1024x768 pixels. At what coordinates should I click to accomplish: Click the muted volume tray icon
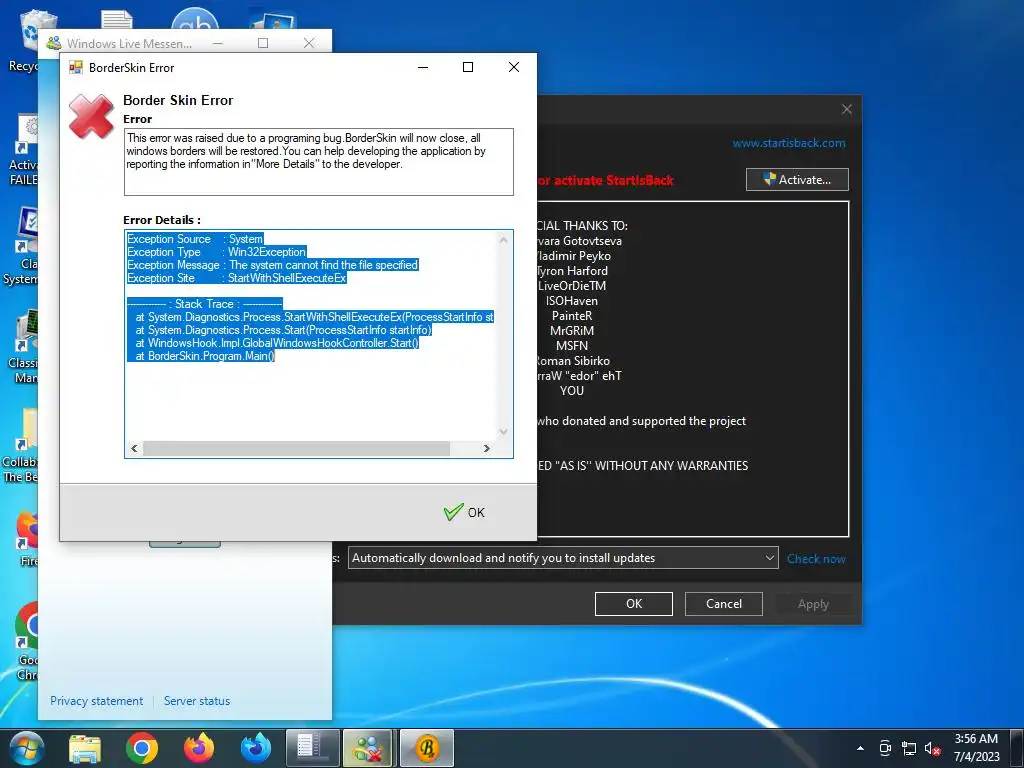coord(932,748)
